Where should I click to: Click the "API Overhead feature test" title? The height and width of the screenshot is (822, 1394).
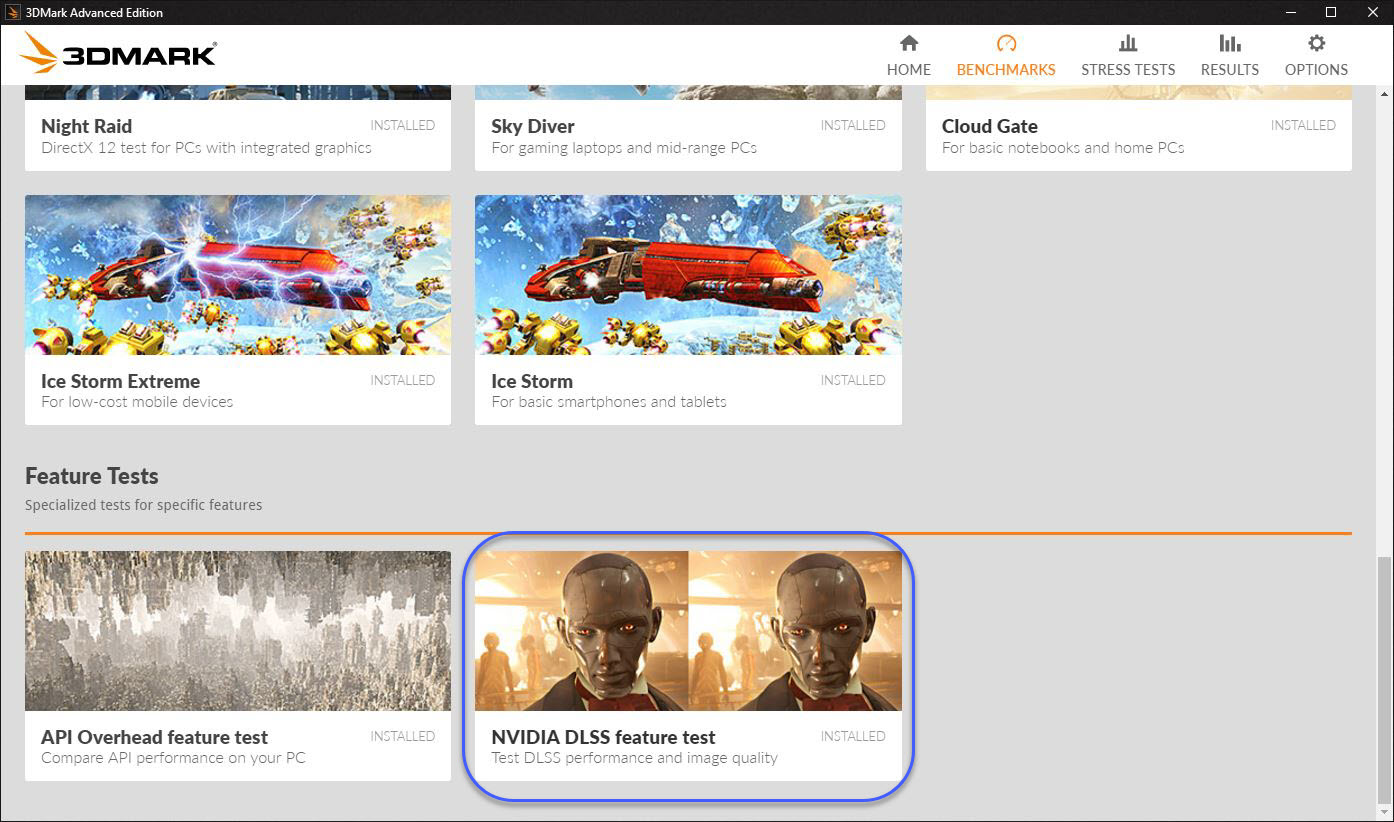[154, 737]
